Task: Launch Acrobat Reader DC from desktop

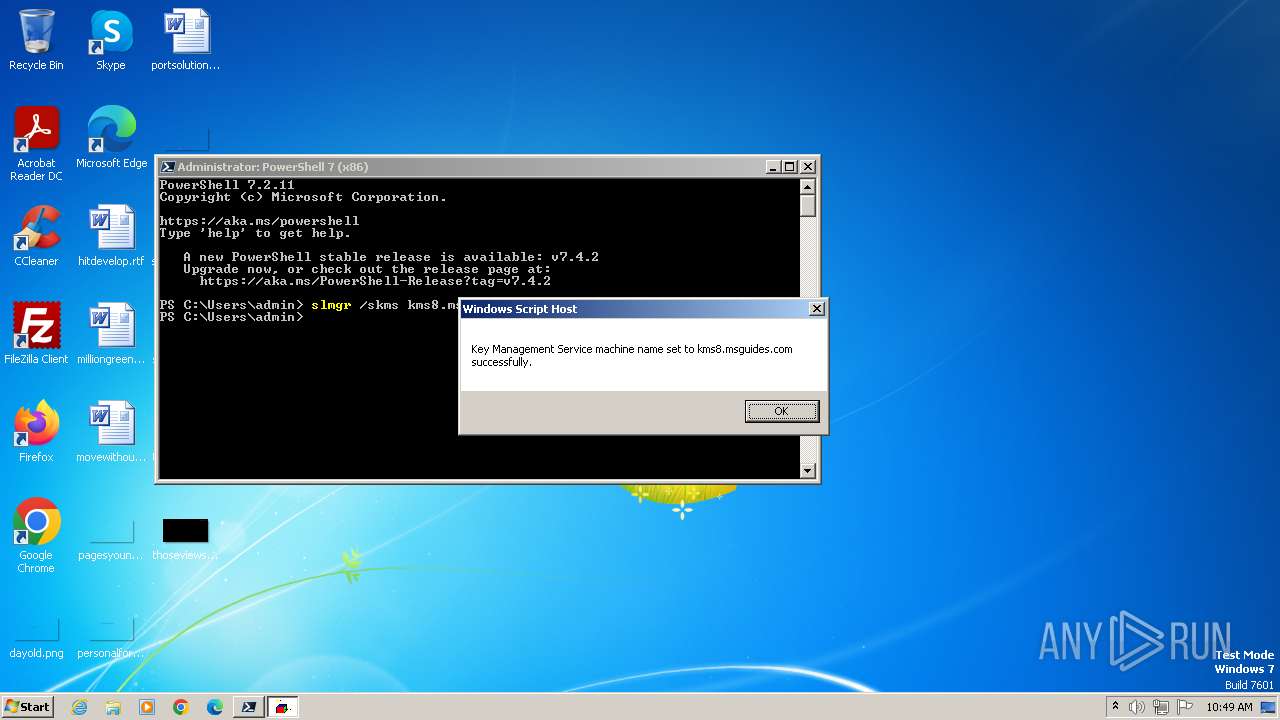Action: 36,144
